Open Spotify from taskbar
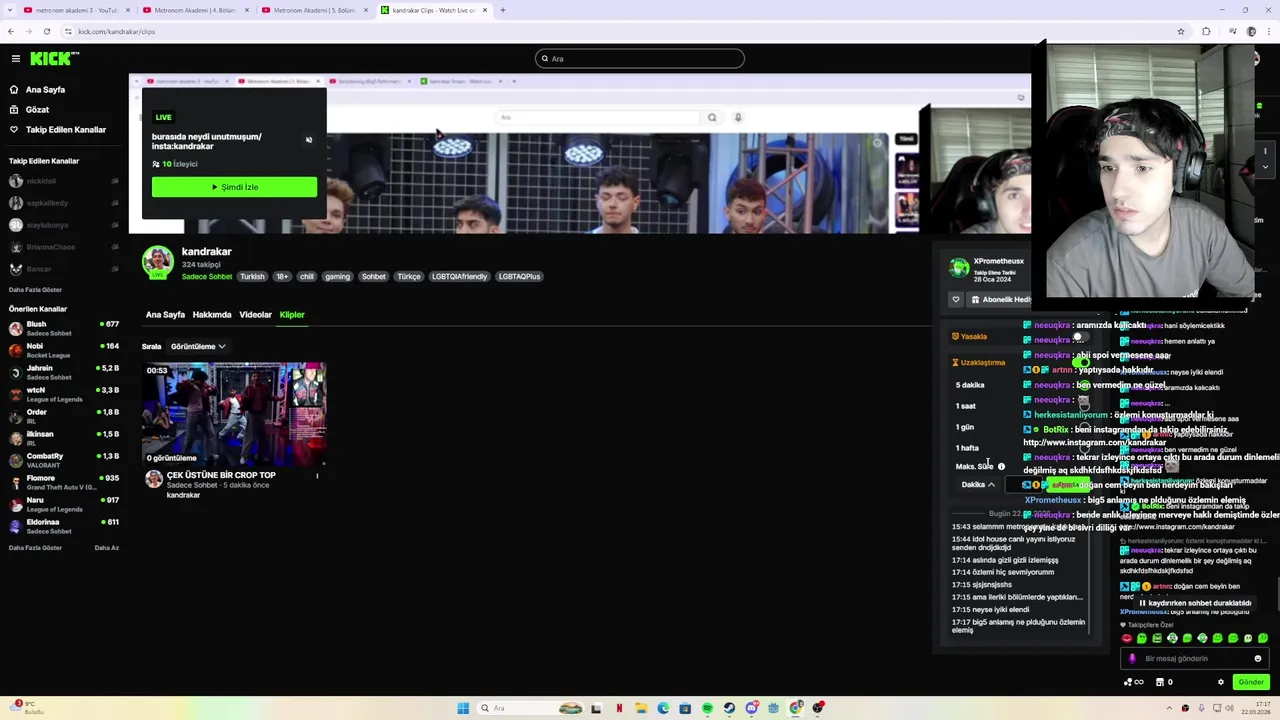The height and width of the screenshot is (720, 1280). 707,708
